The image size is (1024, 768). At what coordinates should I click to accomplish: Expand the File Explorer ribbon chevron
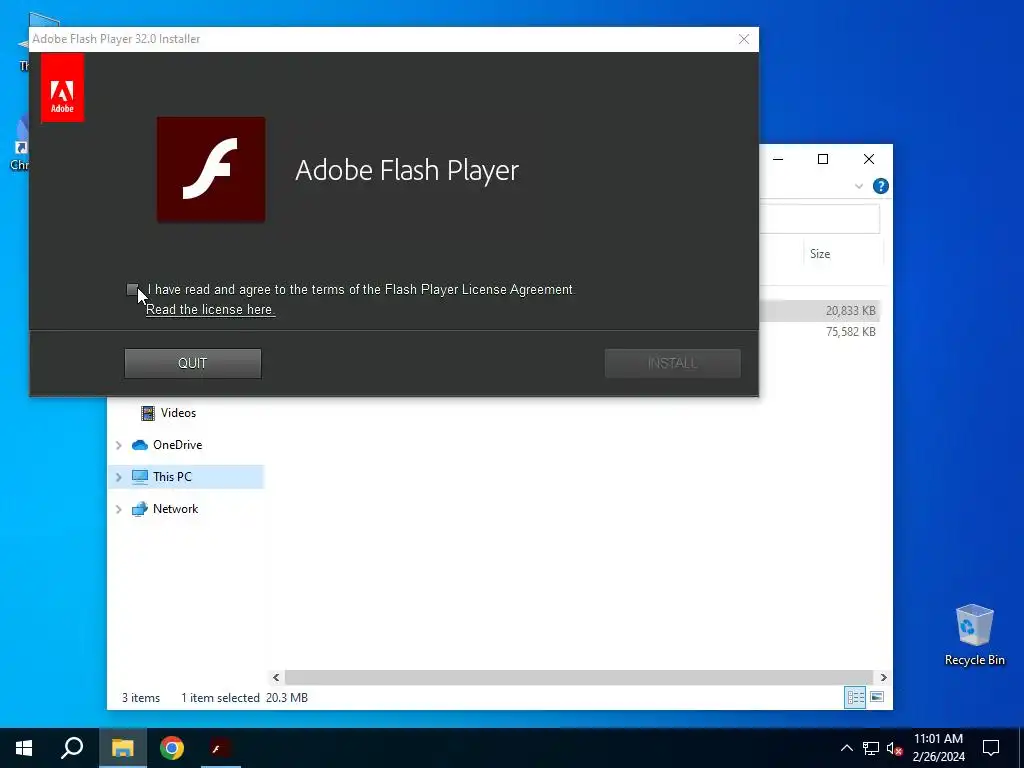coord(859,187)
